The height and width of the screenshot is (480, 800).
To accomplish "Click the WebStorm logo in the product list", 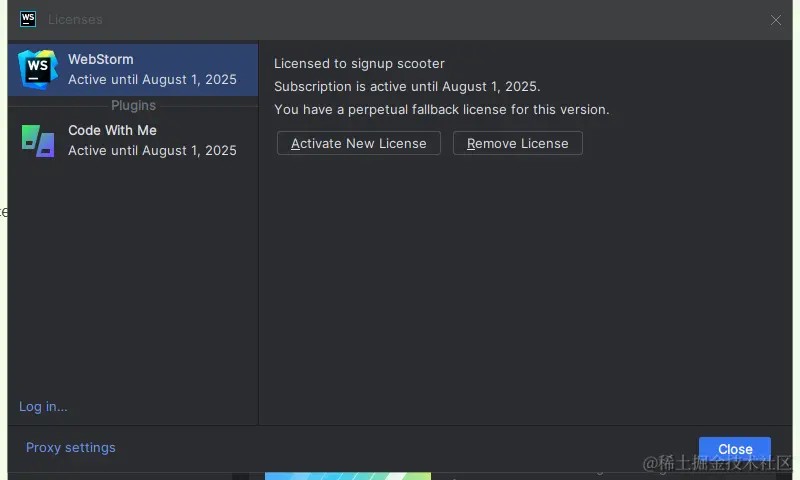I will pos(38,69).
